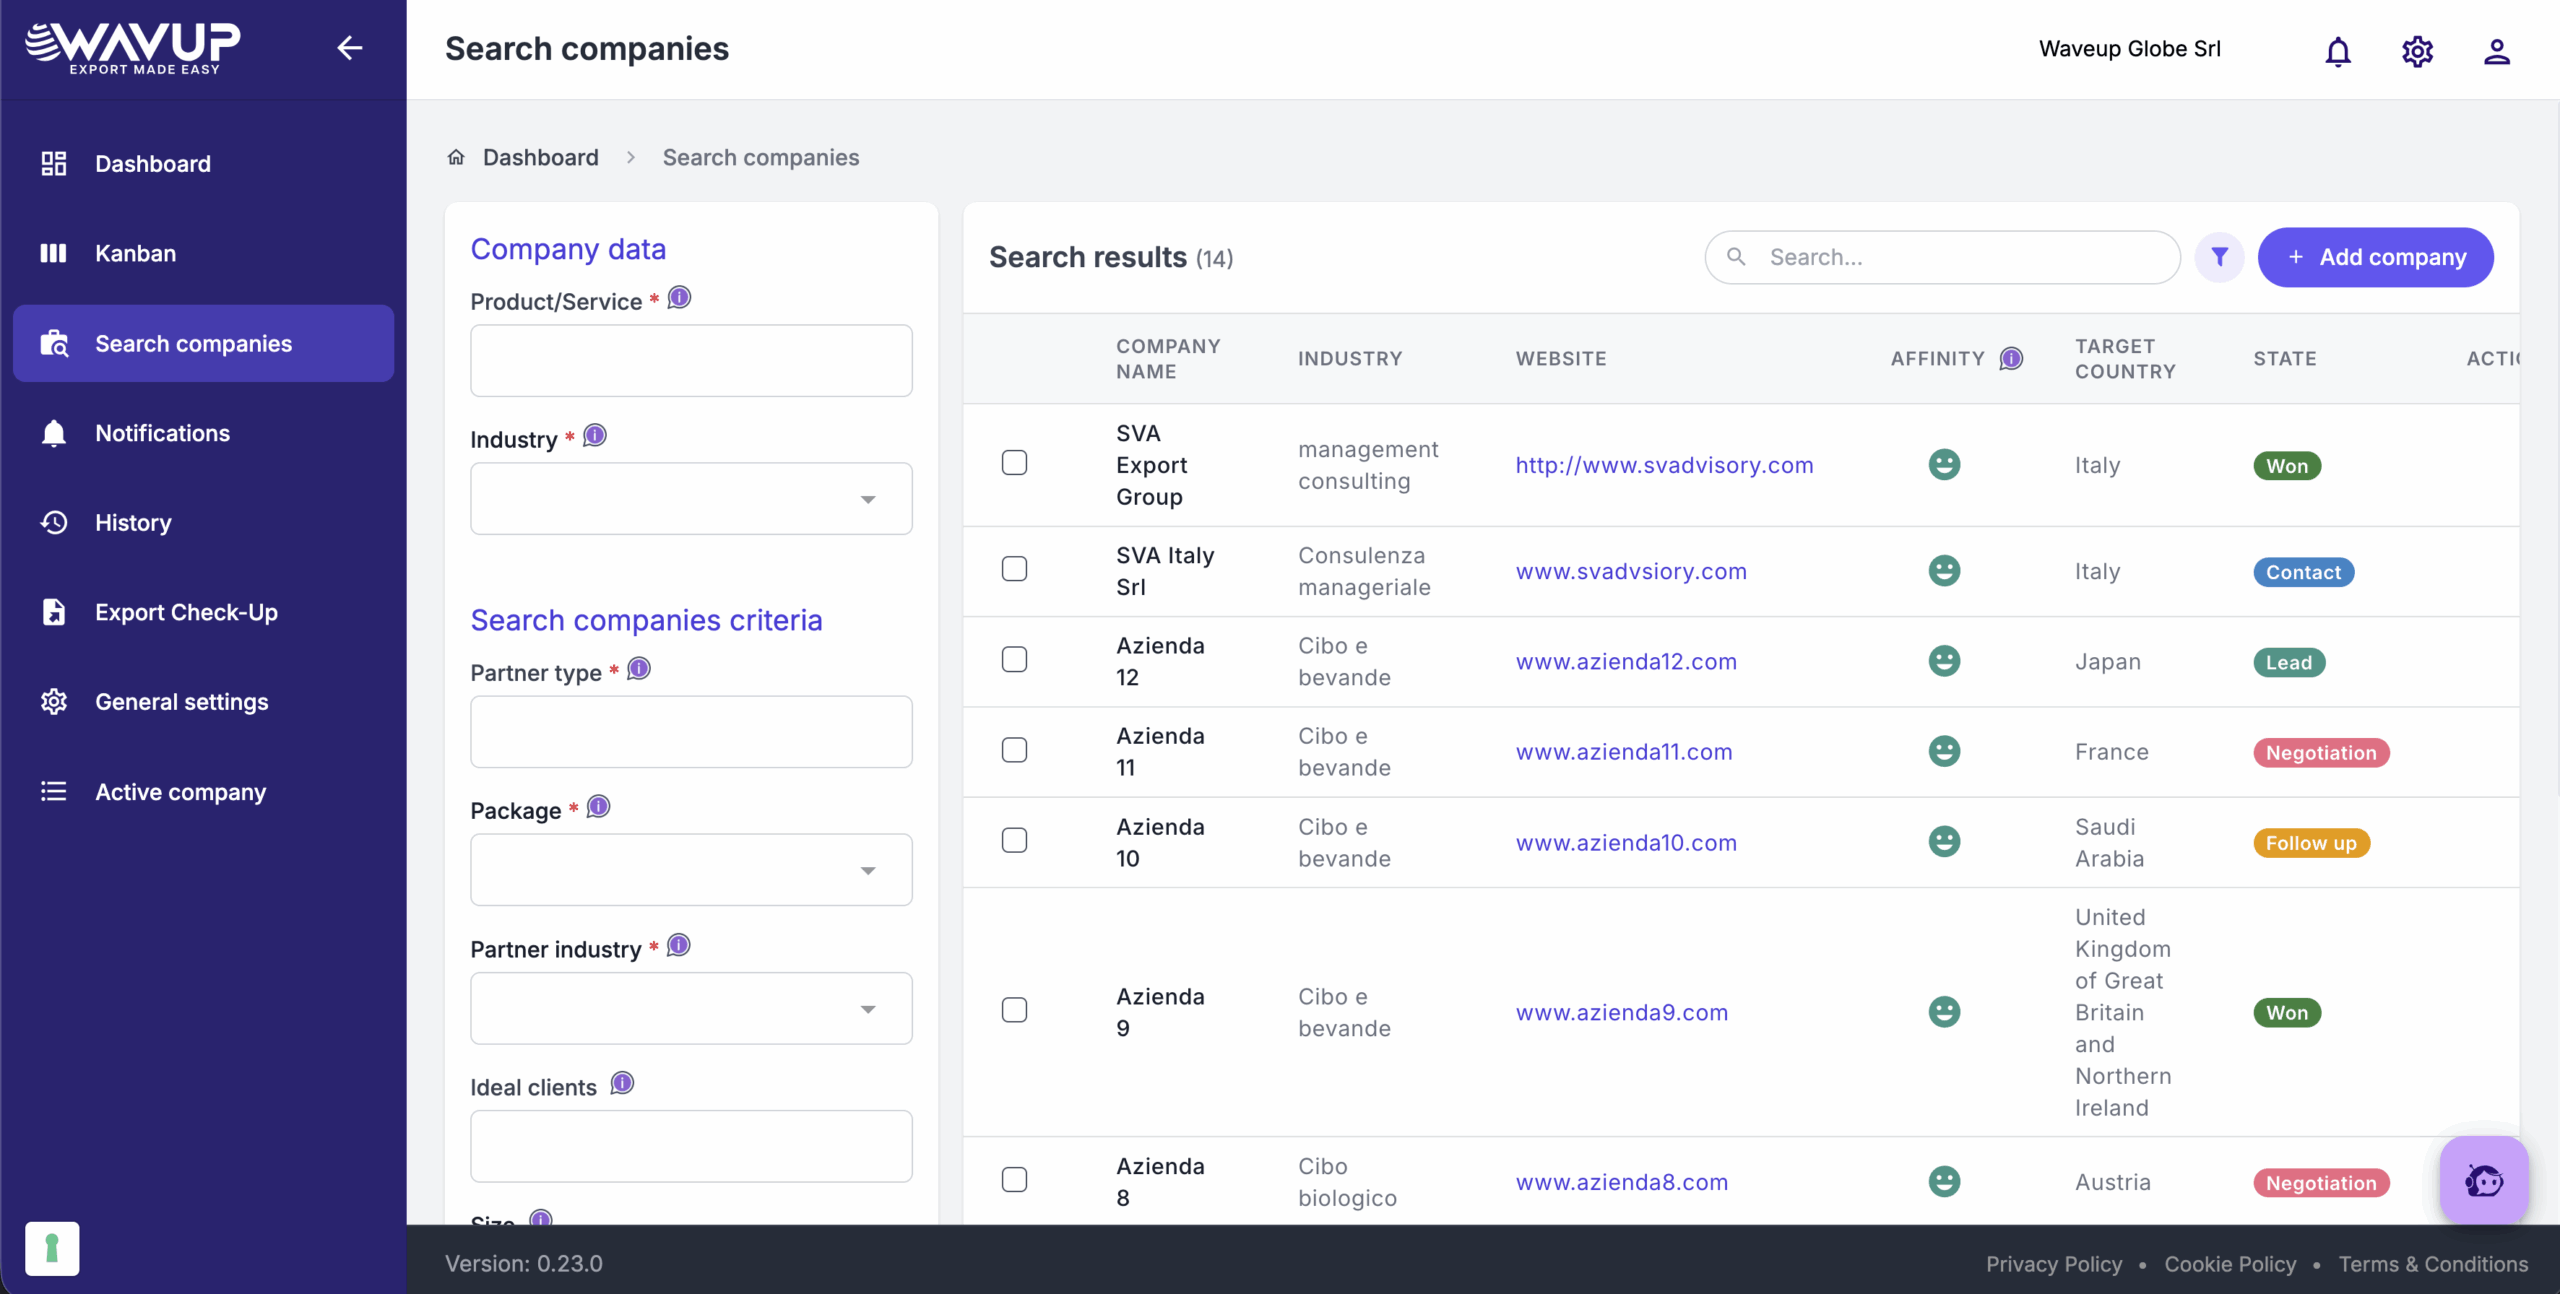Click info icon beside Product/Service label
Image resolution: width=2560 pixels, height=1294 pixels.
(x=679, y=298)
